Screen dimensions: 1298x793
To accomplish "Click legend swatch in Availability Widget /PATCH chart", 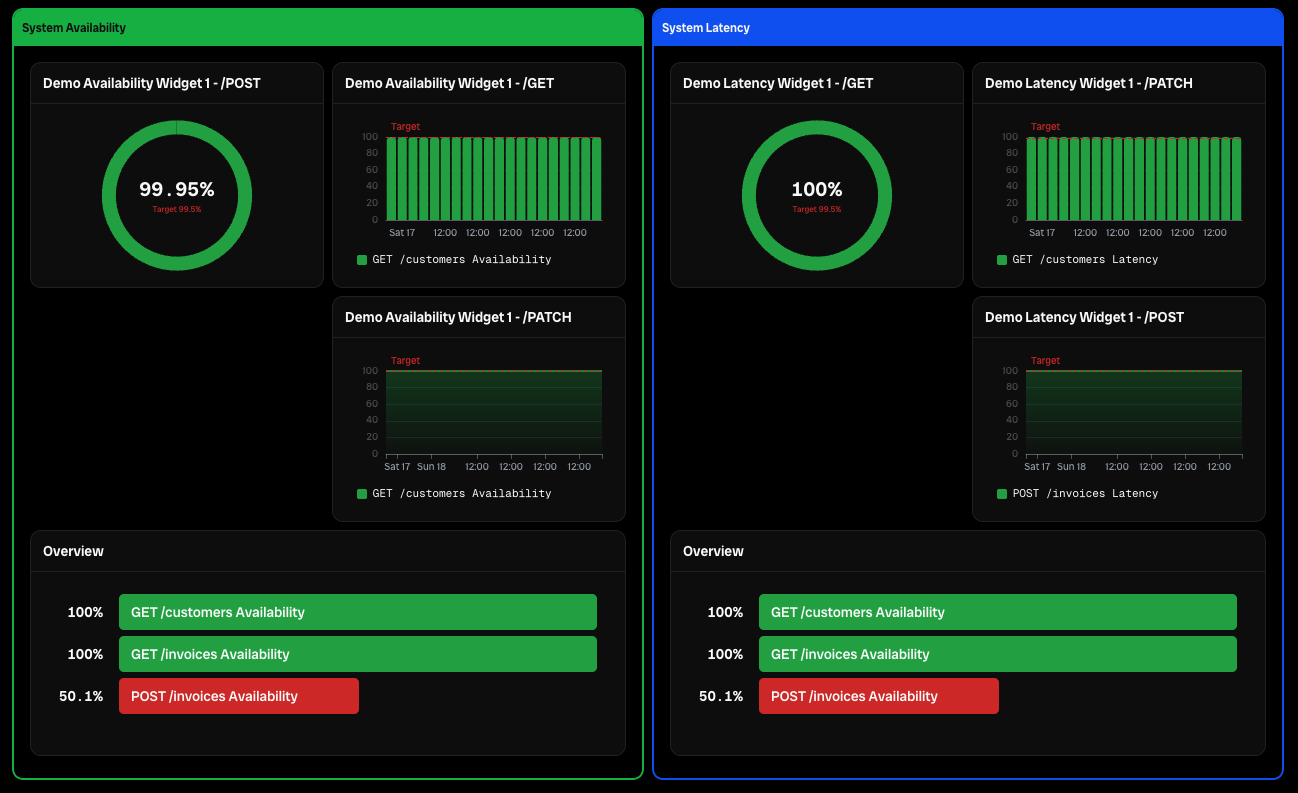I will tap(362, 494).
